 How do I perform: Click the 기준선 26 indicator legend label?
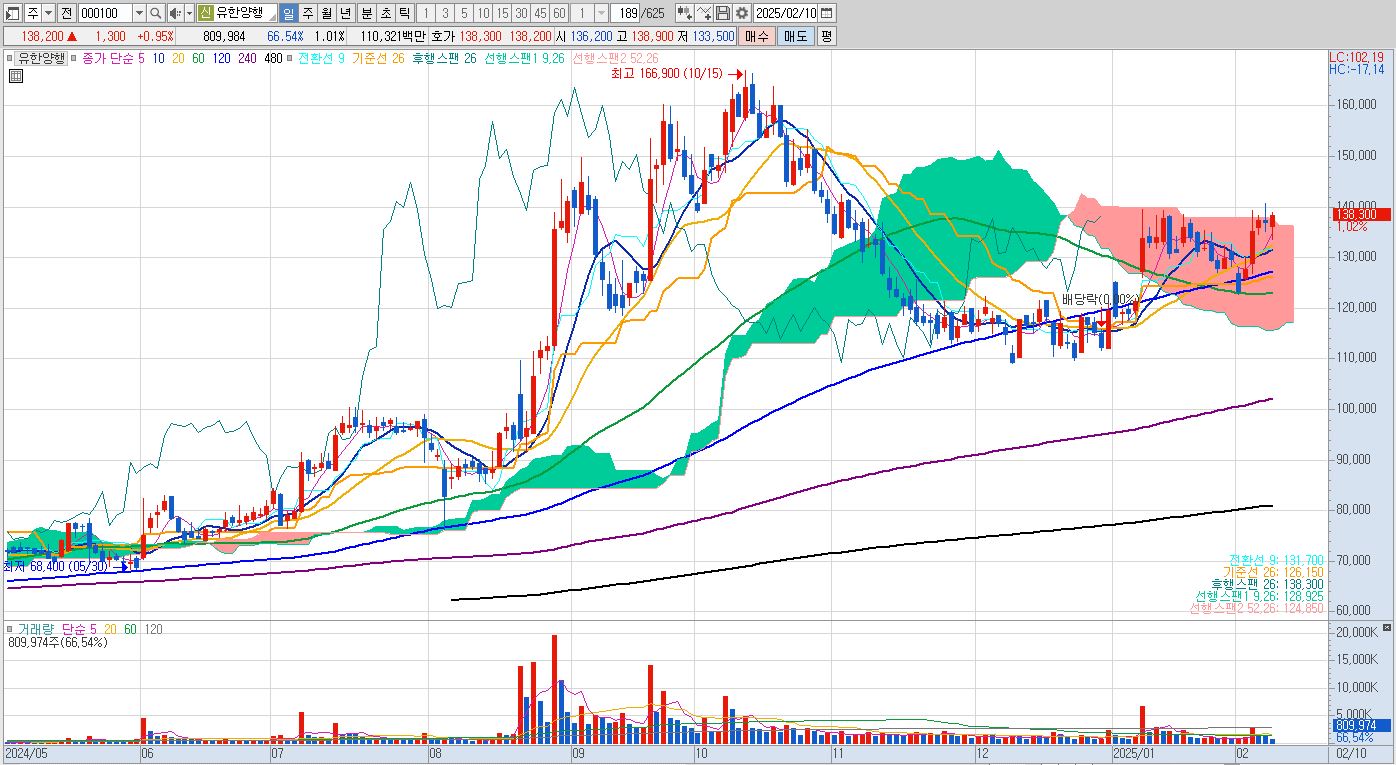(x=378, y=58)
